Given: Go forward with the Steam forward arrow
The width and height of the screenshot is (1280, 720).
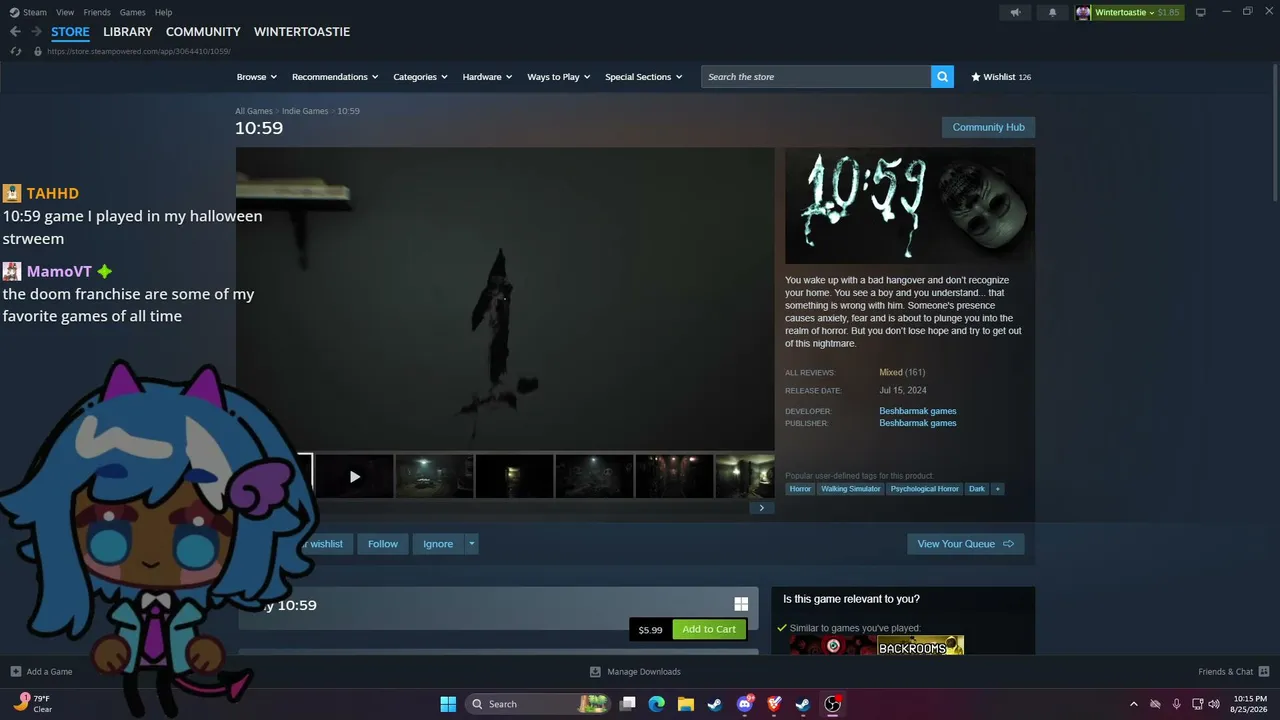Looking at the screenshot, I should (36, 32).
